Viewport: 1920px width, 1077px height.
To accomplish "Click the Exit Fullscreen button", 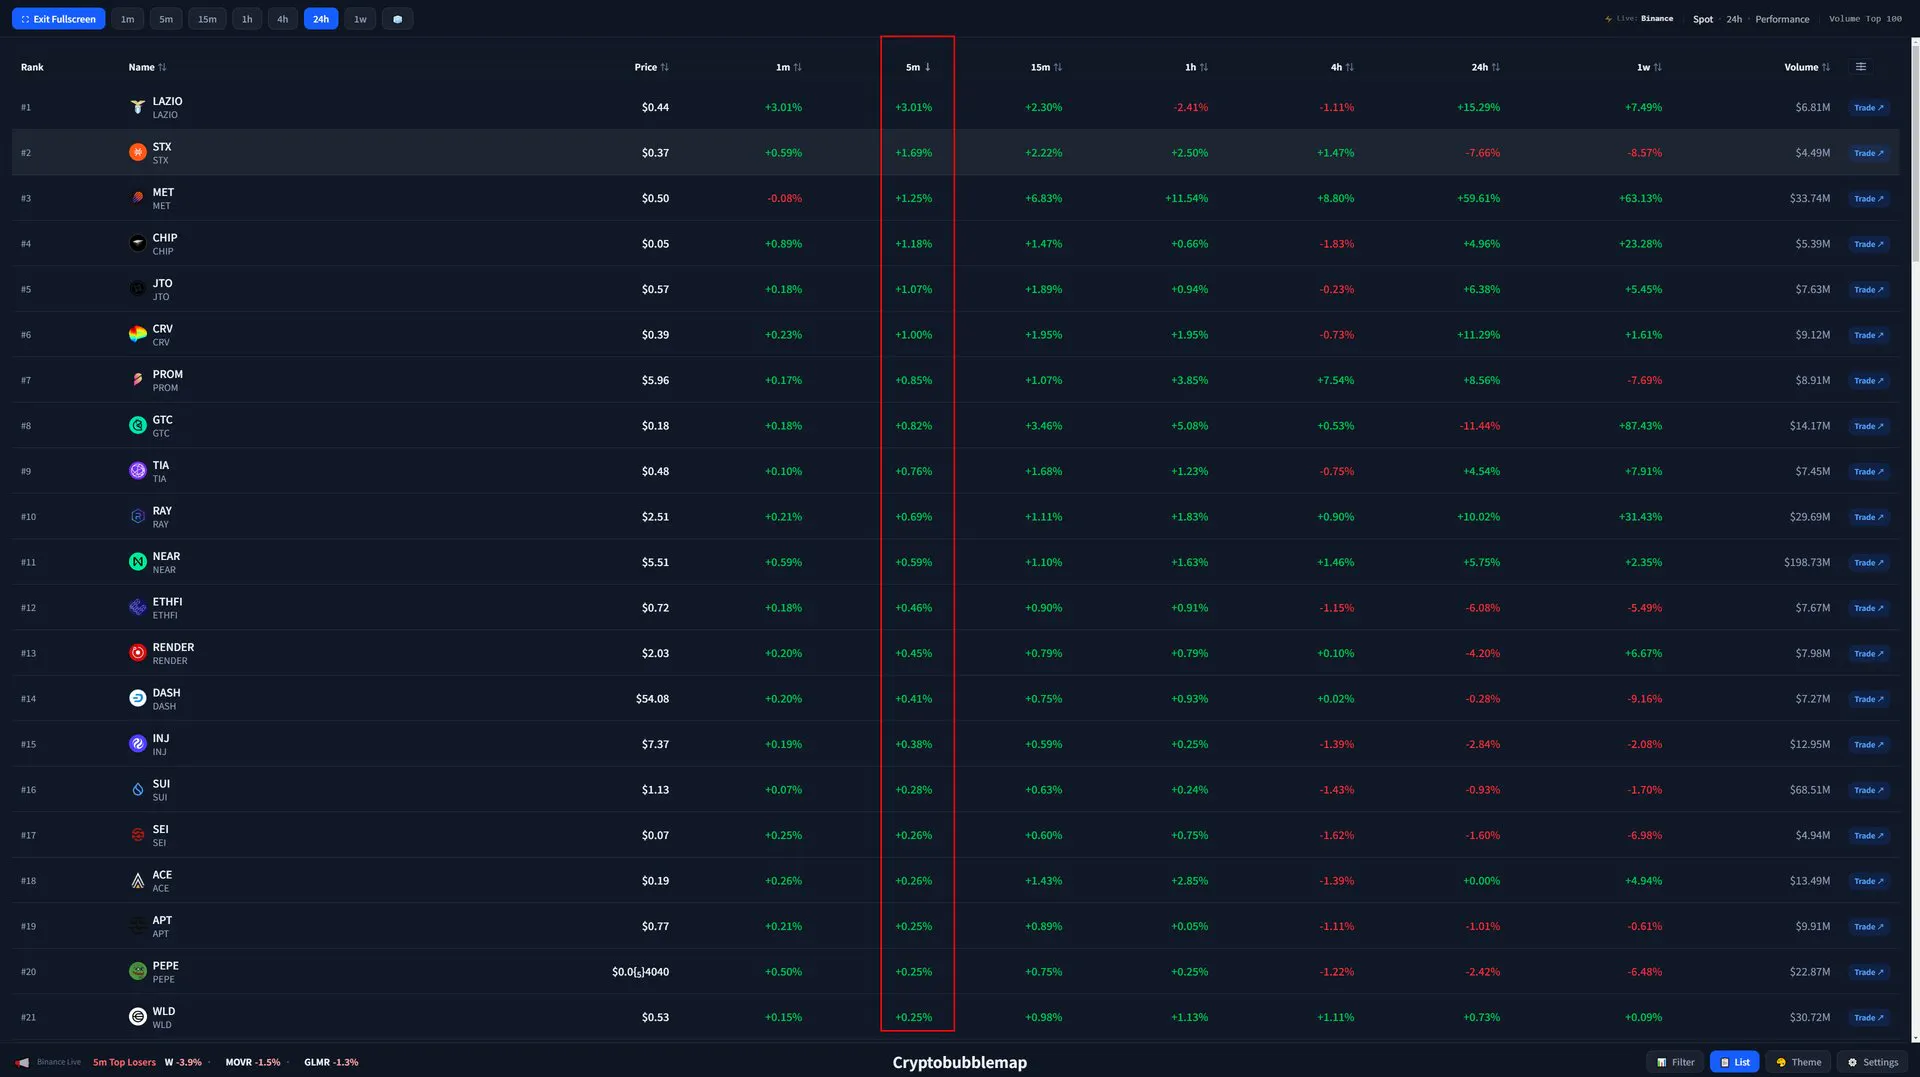I will pyautogui.click(x=58, y=19).
